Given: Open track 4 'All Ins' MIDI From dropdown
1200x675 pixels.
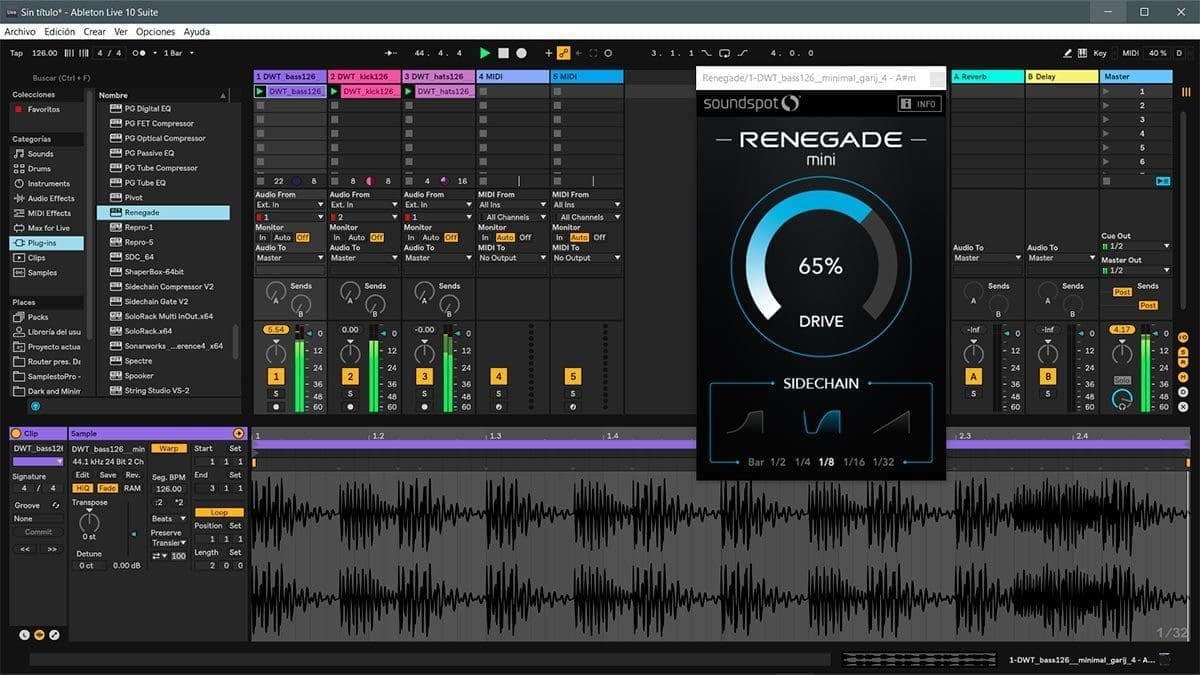Looking at the screenshot, I should click(x=512, y=205).
